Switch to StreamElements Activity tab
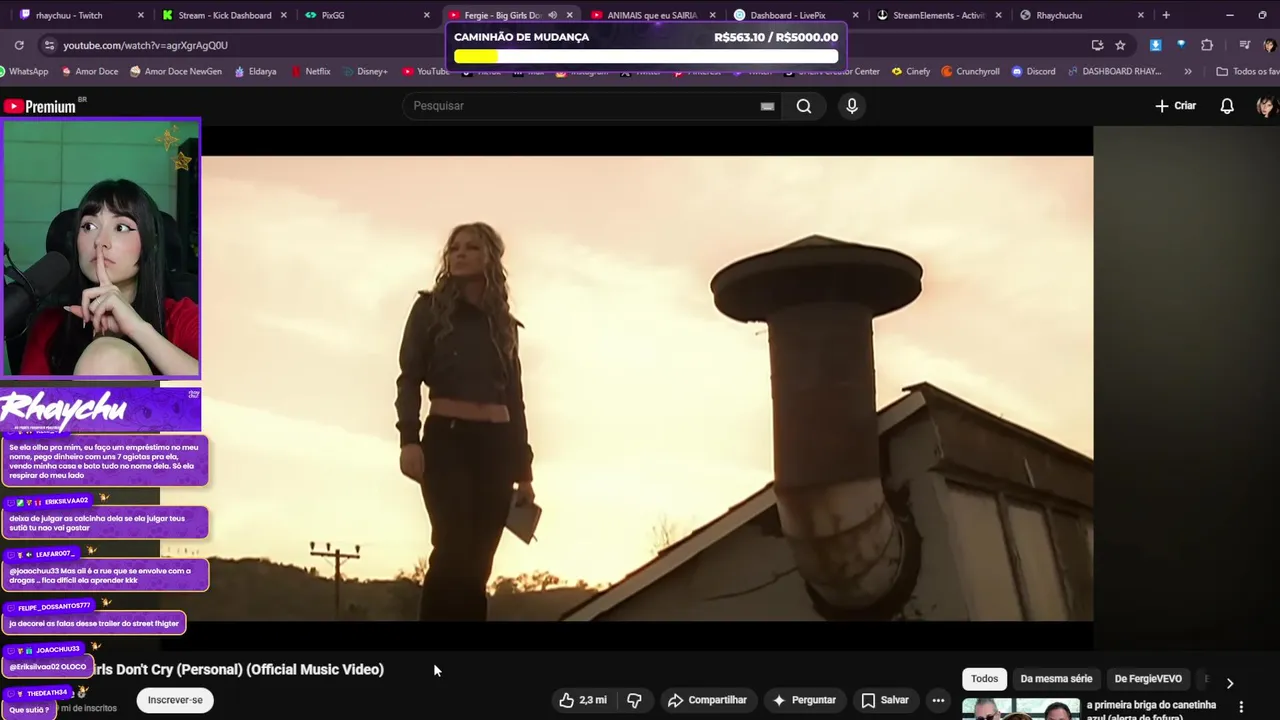 coord(938,15)
